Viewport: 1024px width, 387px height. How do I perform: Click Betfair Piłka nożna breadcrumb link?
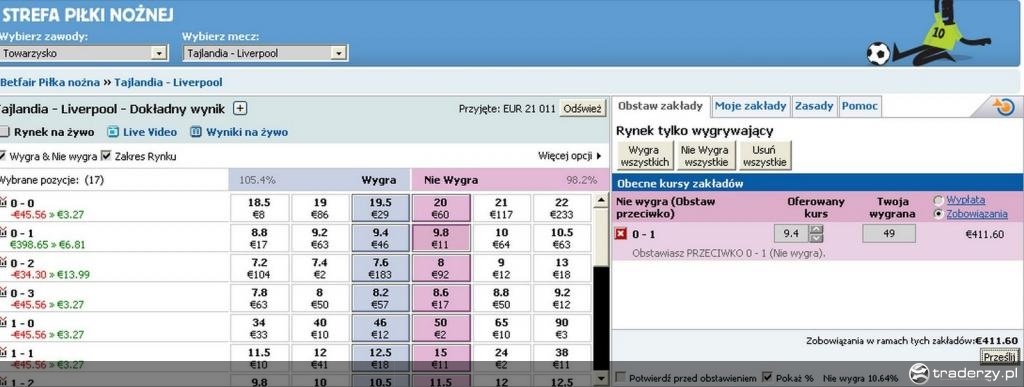[x=50, y=82]
